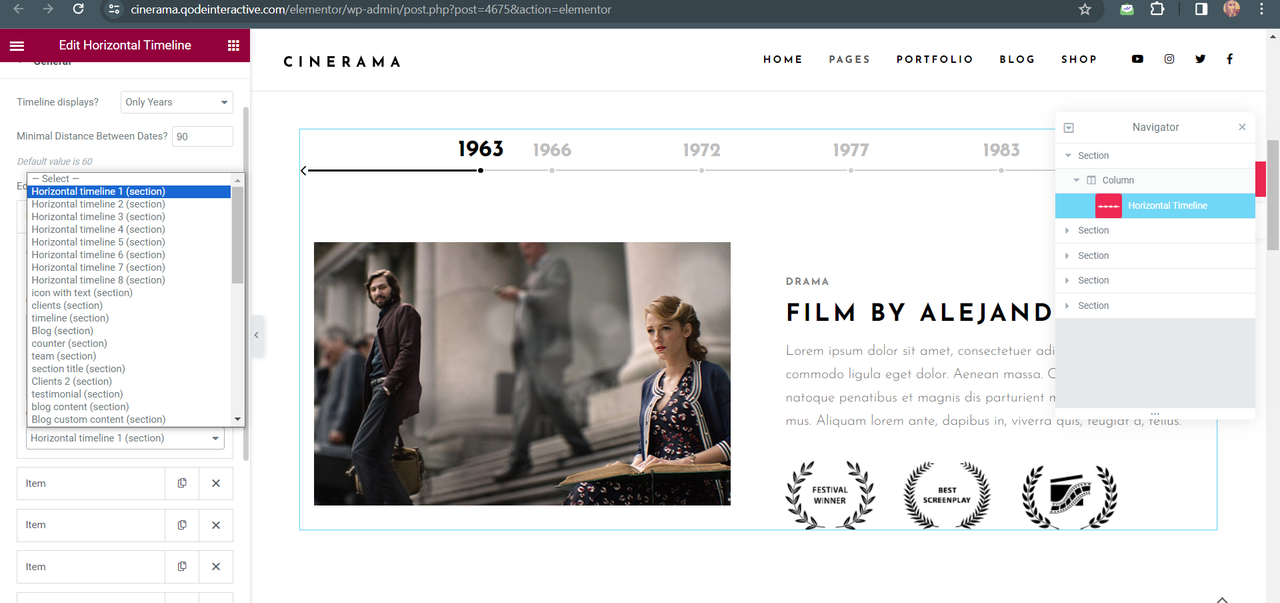Open the Twitter social icon

(x=1200, y=59)
